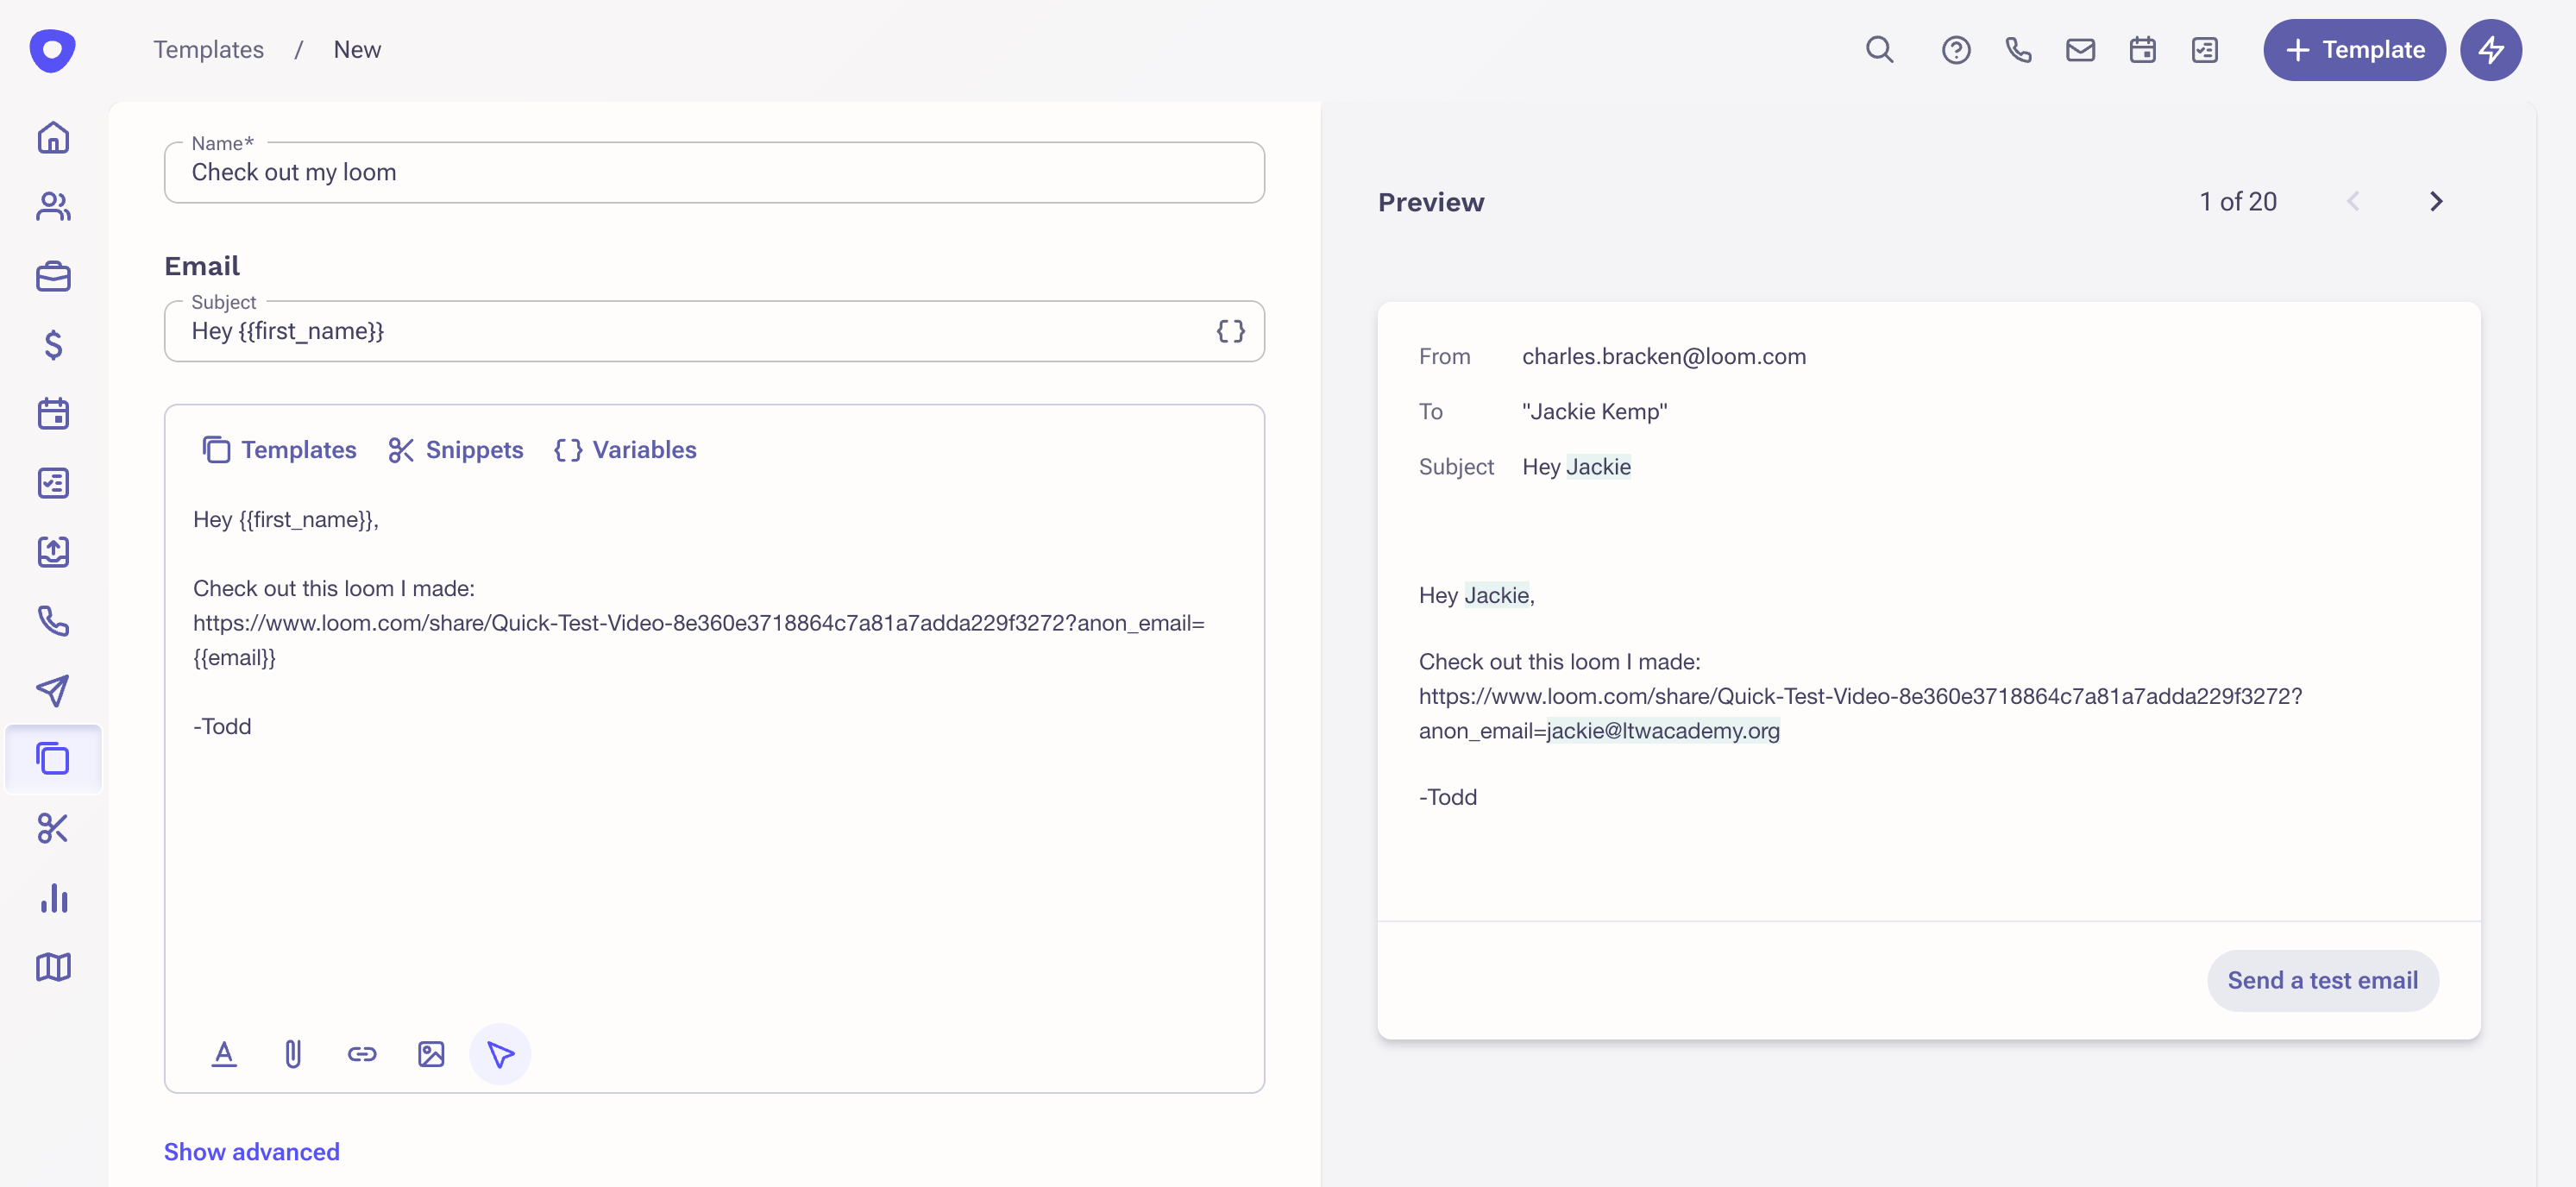Click the Name input field
The width and height of the screenshot is (2576, 1187).
(714, 173)
